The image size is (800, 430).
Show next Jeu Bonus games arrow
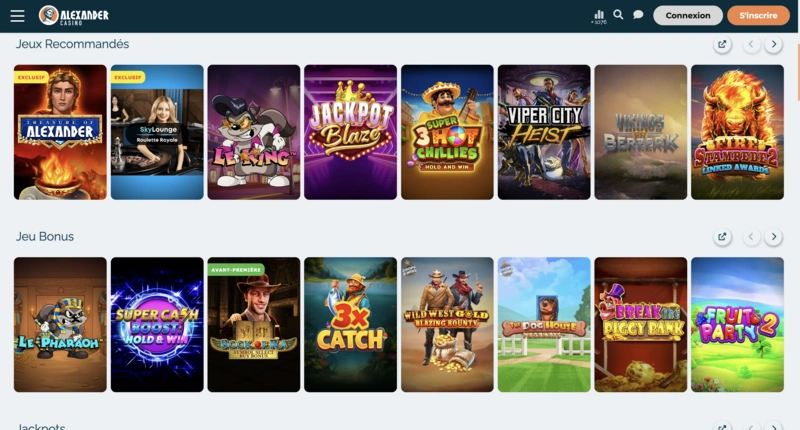[774, 237]
